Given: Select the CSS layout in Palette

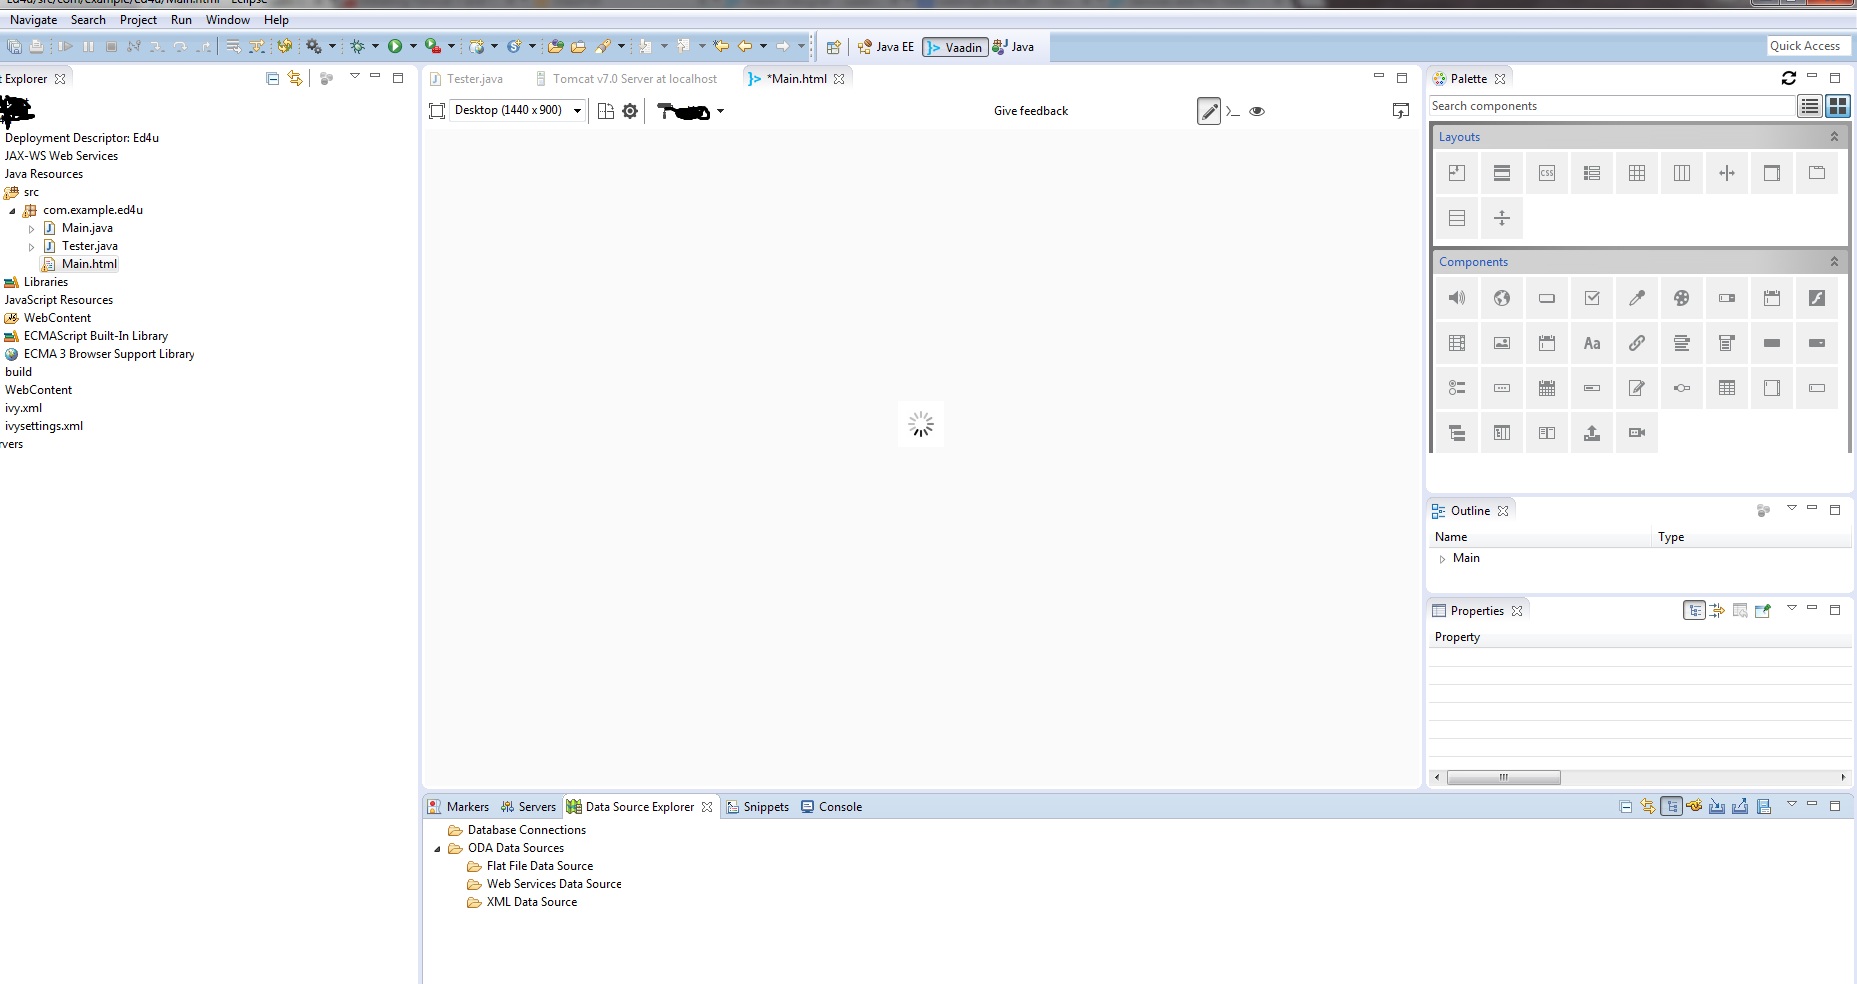Looking at the screenshot, I should tap(1547, 173).
